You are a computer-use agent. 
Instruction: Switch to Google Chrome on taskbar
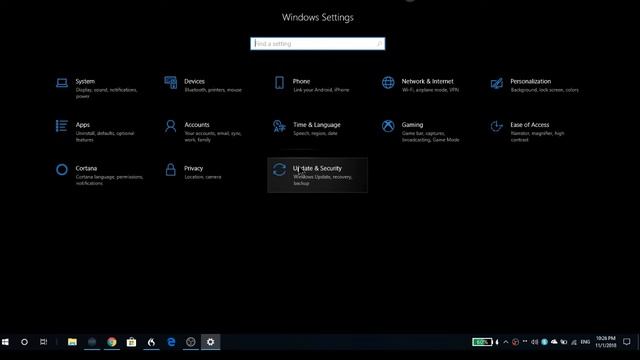tap(112, 342)
